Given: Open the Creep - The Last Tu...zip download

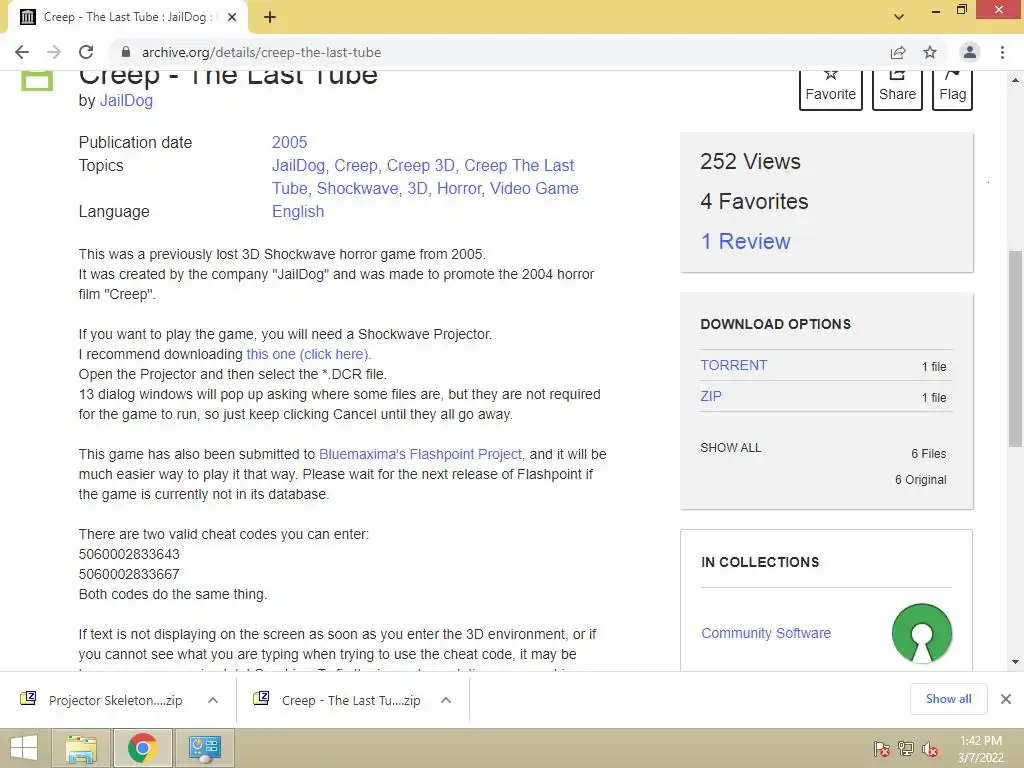Looking at the screenshot, I should coord(338,700).
